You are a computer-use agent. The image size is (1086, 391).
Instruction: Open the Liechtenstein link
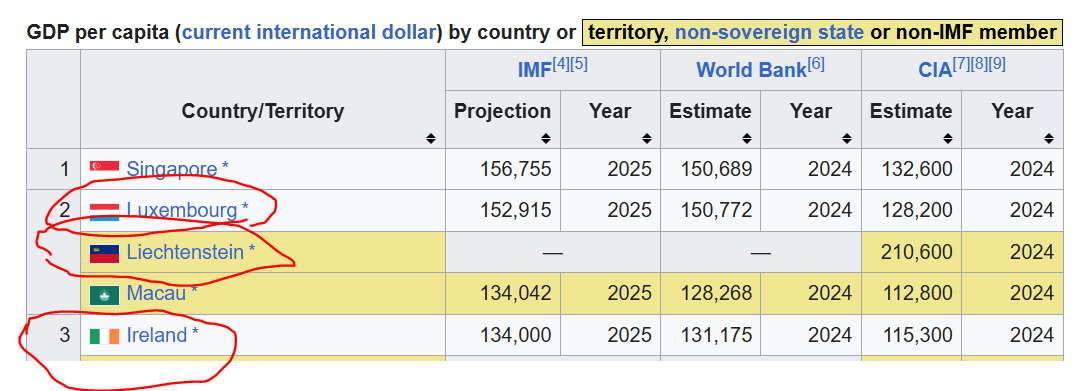(x=185, y=253)
